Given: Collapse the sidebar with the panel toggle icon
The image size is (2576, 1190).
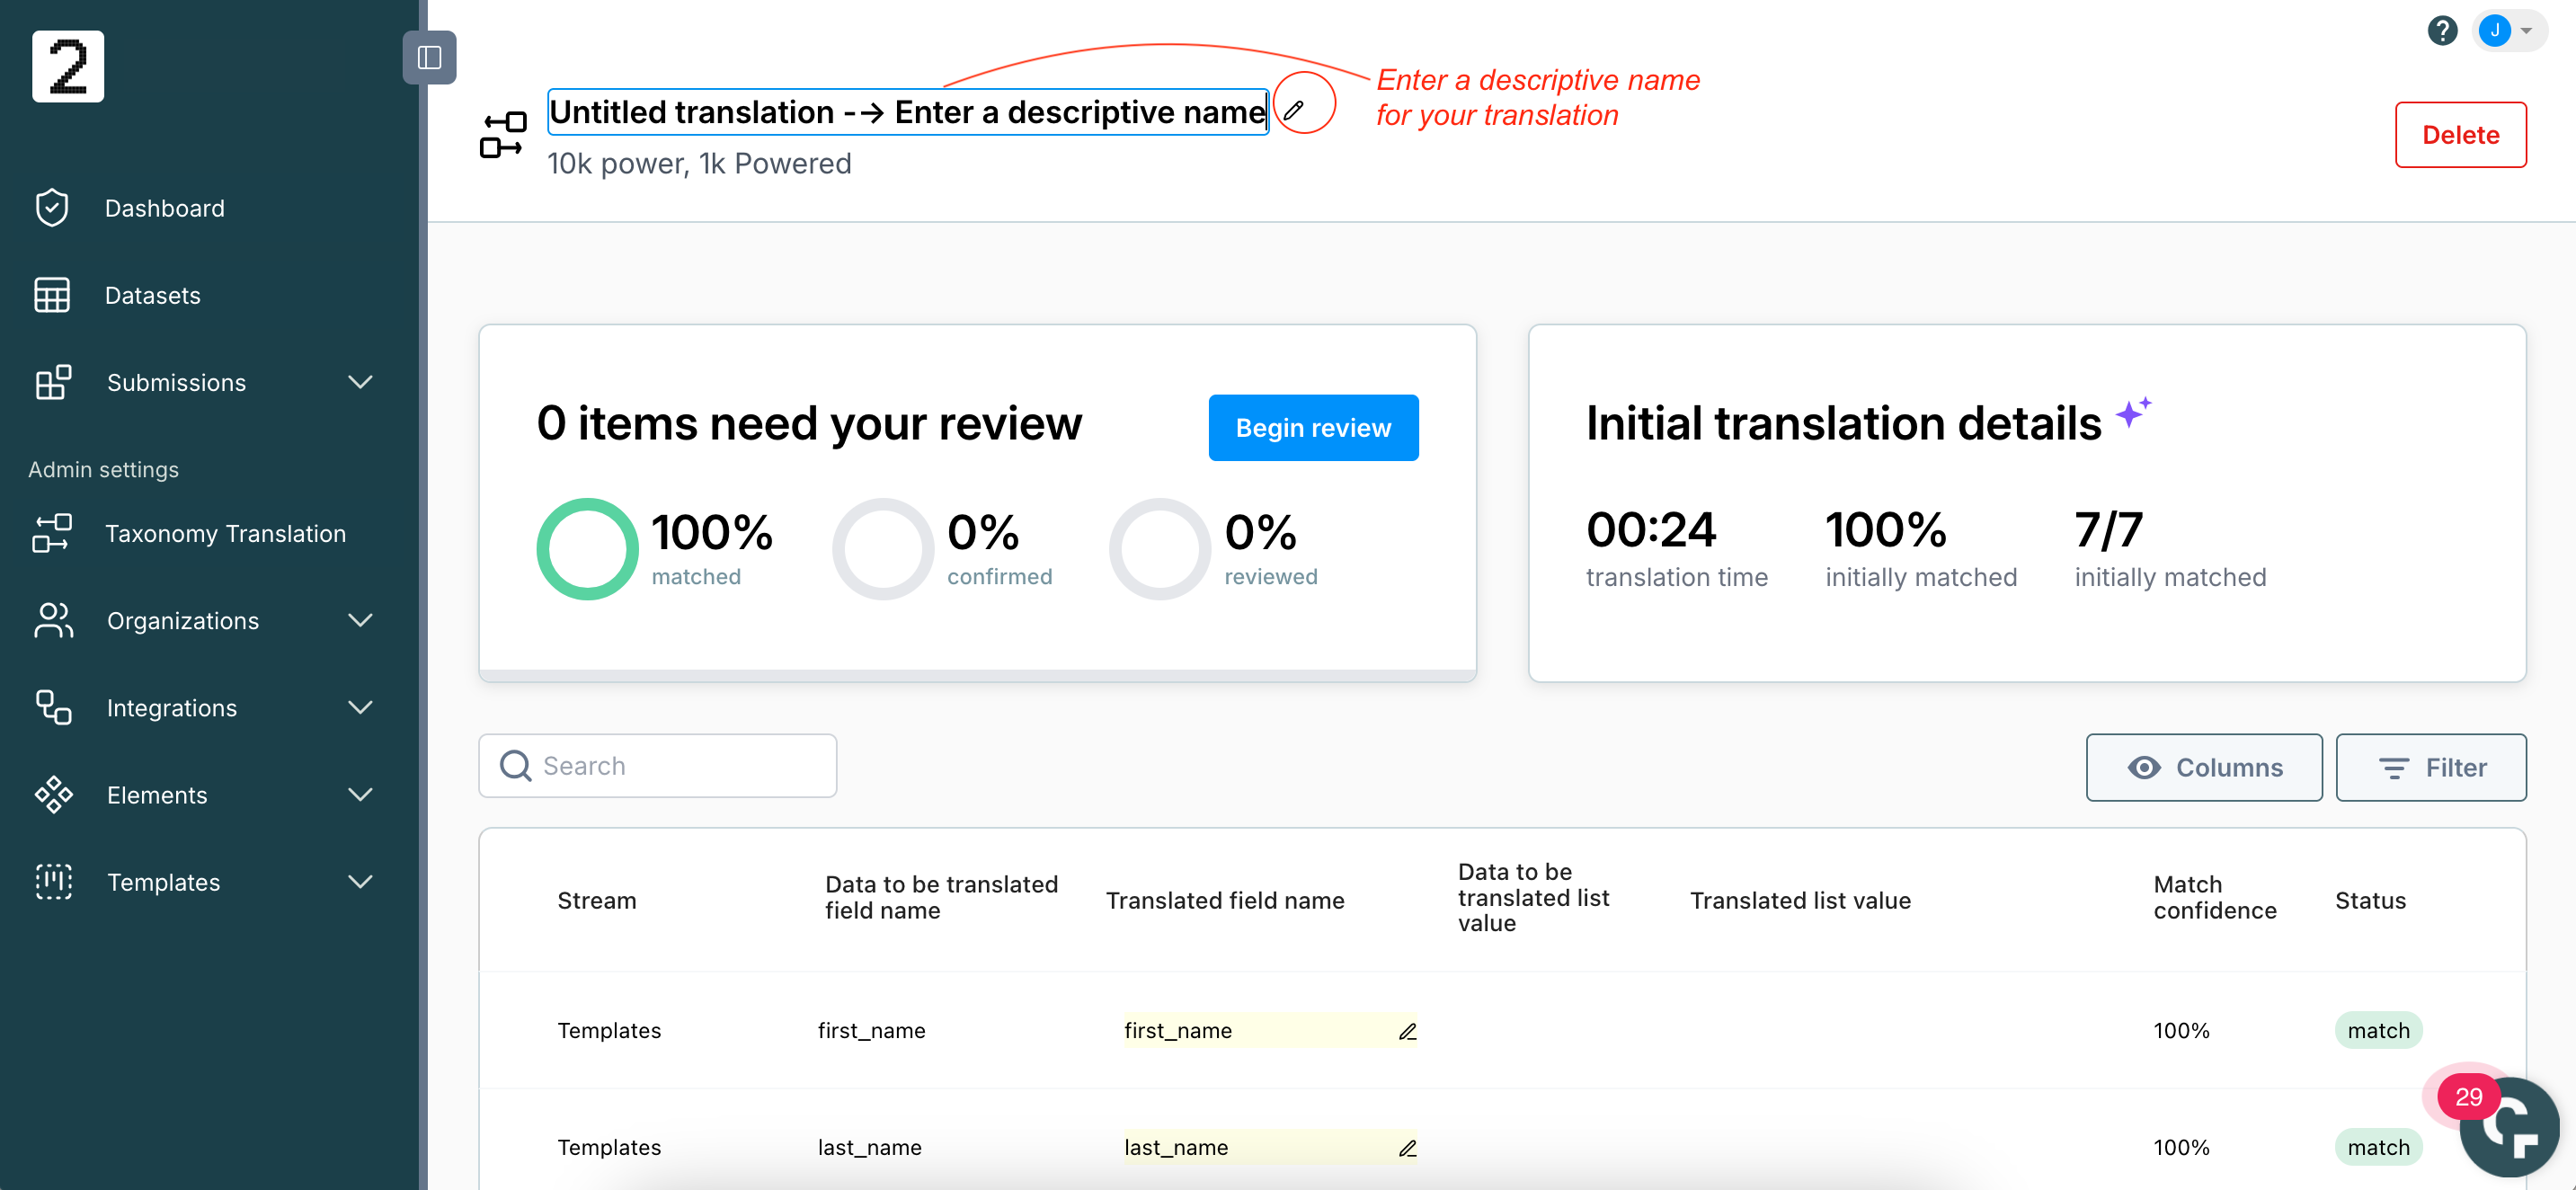Looking at the screenshot, I should coord(430,57).
